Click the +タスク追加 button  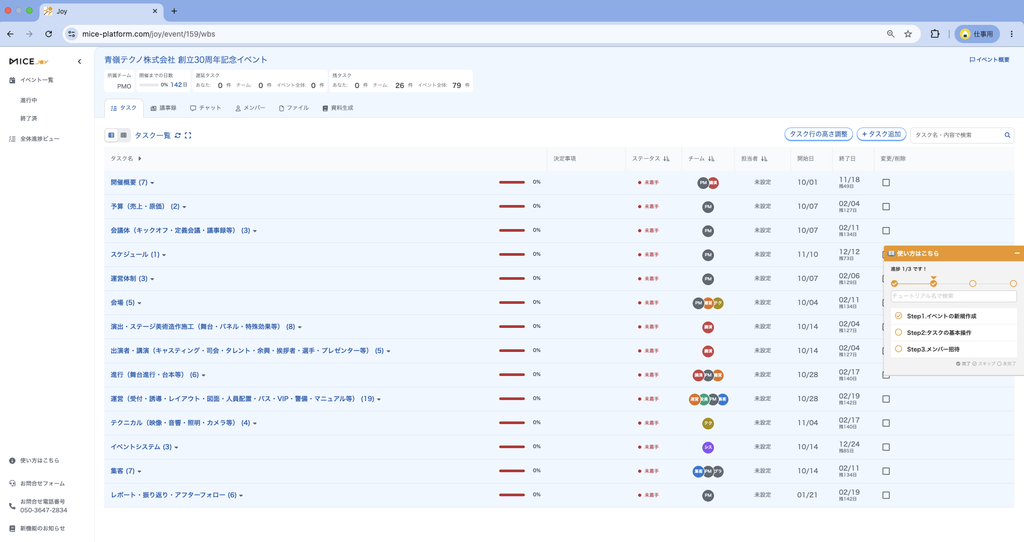coord(881,135)
